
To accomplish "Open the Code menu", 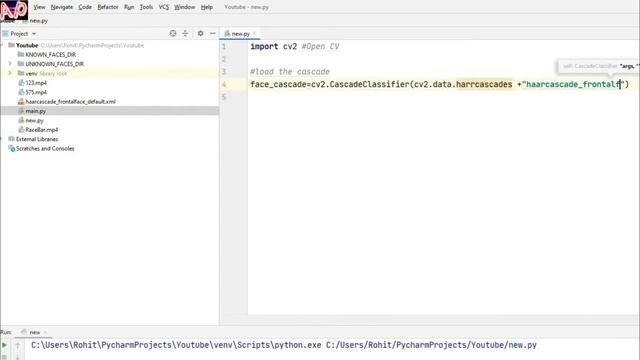I will click(85, 7).
